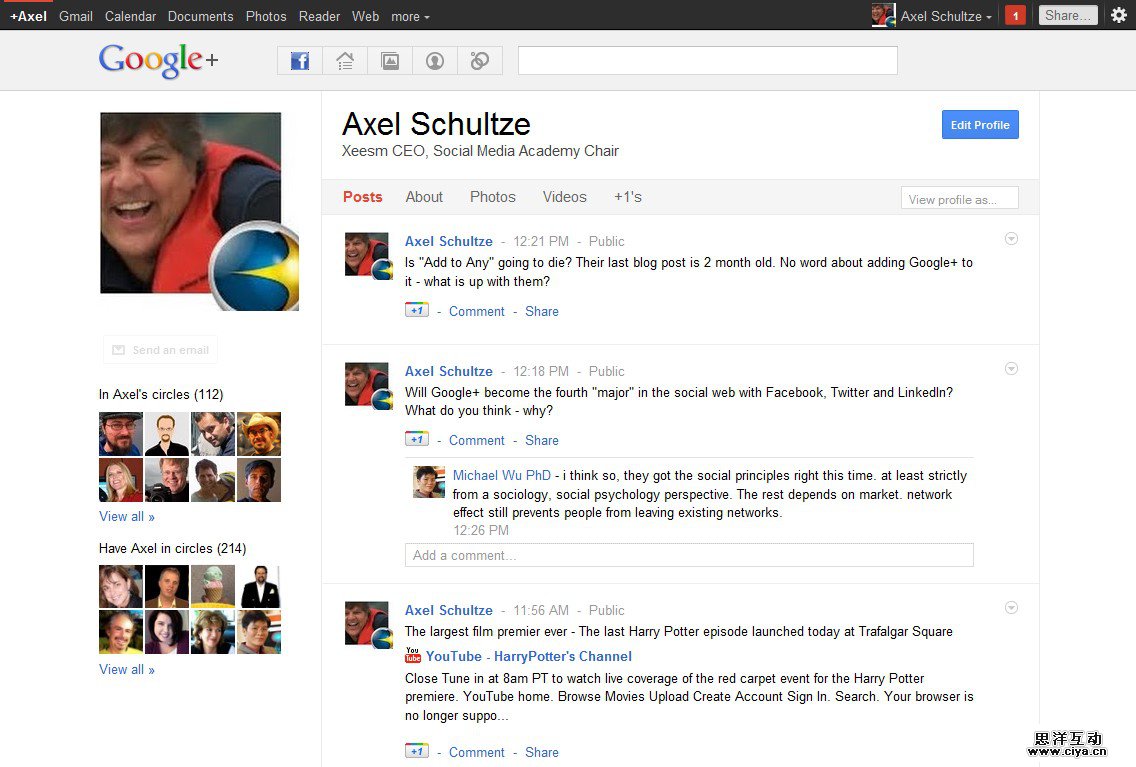Click author name on 11:56 AM post

(x=448, y=611)
